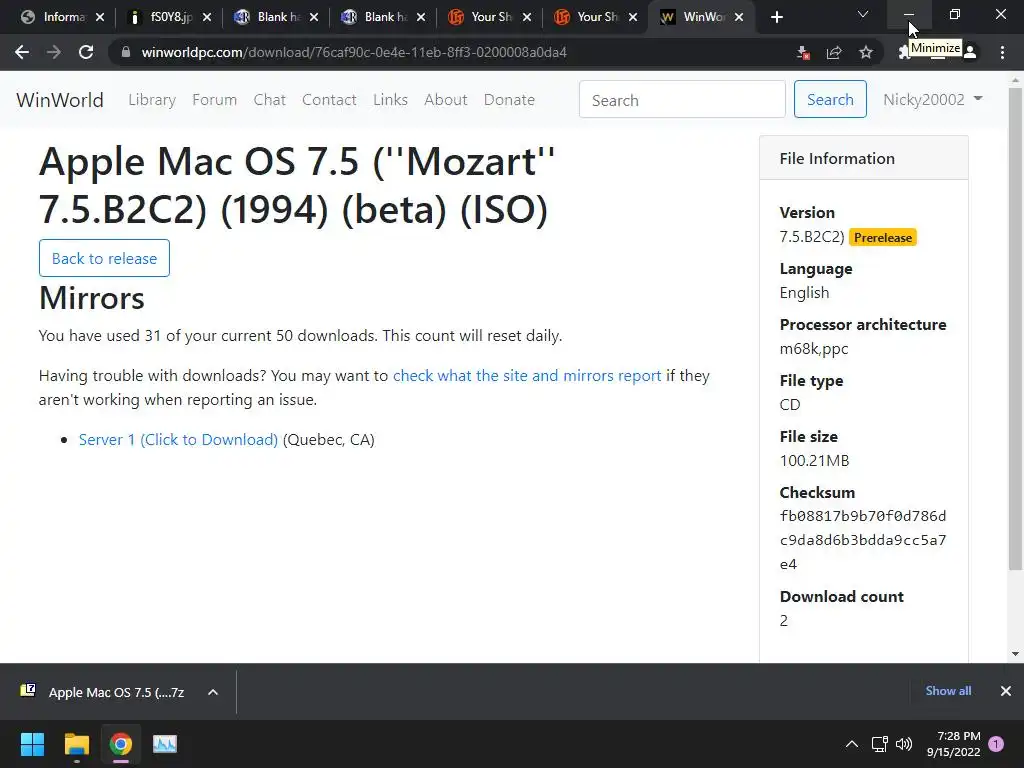Open the Chat nav link

pos(270,100)
